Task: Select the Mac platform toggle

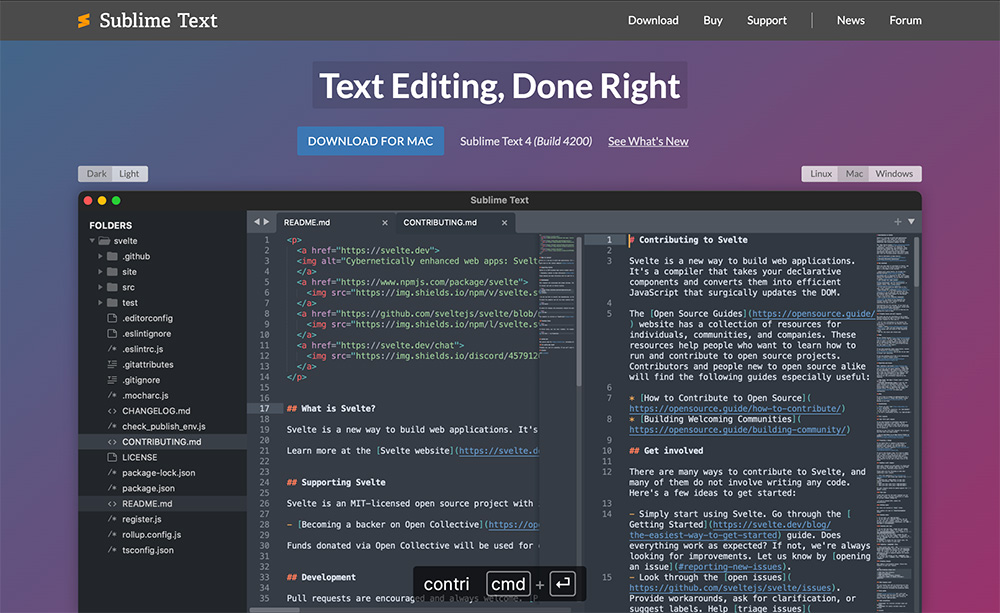Action: [854, 174]
